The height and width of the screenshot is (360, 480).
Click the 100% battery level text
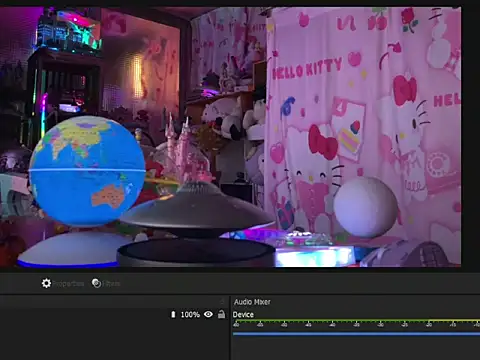(x=190, y=314)
